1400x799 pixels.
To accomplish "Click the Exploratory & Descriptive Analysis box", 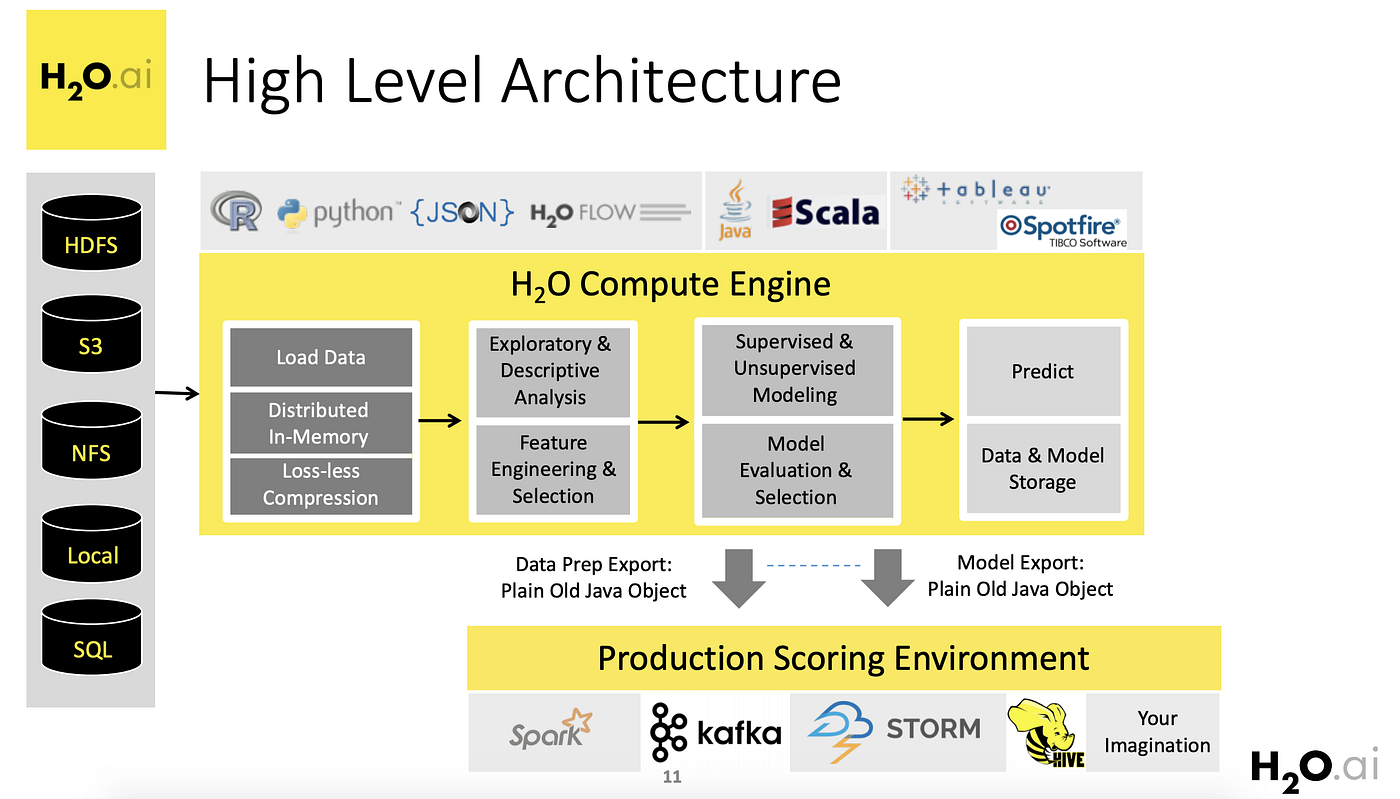I will click(x=553, y=371).
